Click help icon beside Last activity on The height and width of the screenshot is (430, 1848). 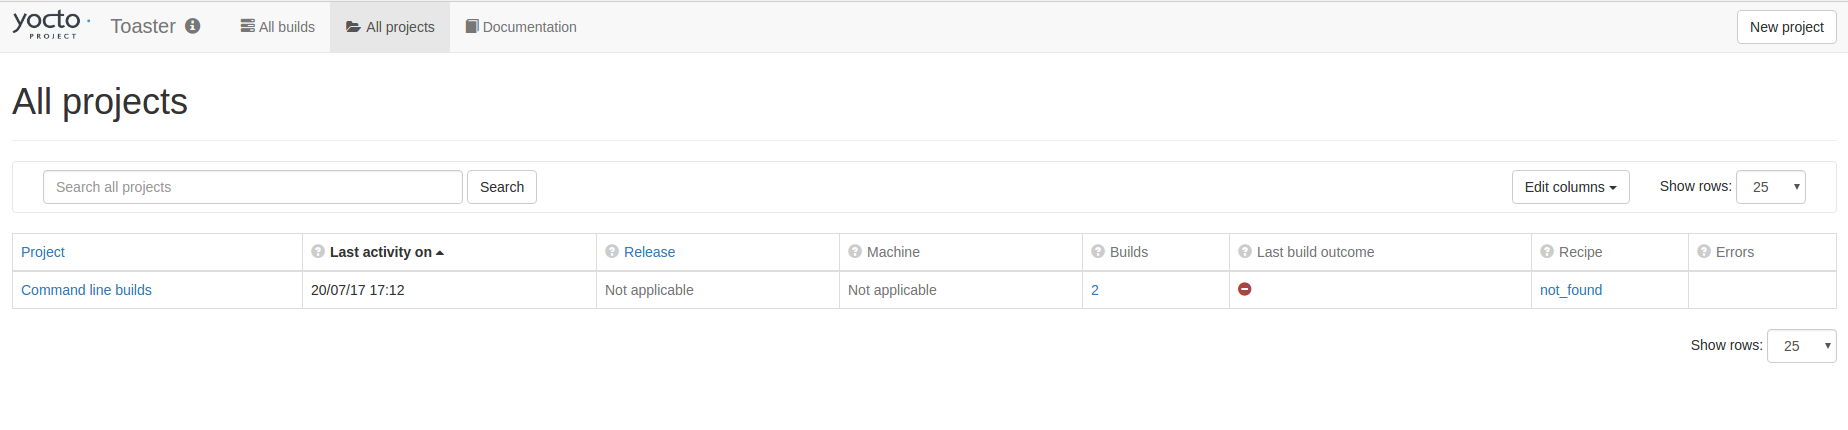(x=318, y=252)
